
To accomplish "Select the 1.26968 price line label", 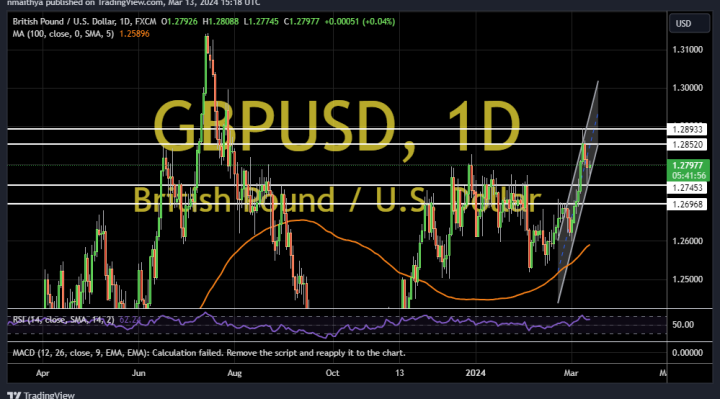I will point(687,204).
